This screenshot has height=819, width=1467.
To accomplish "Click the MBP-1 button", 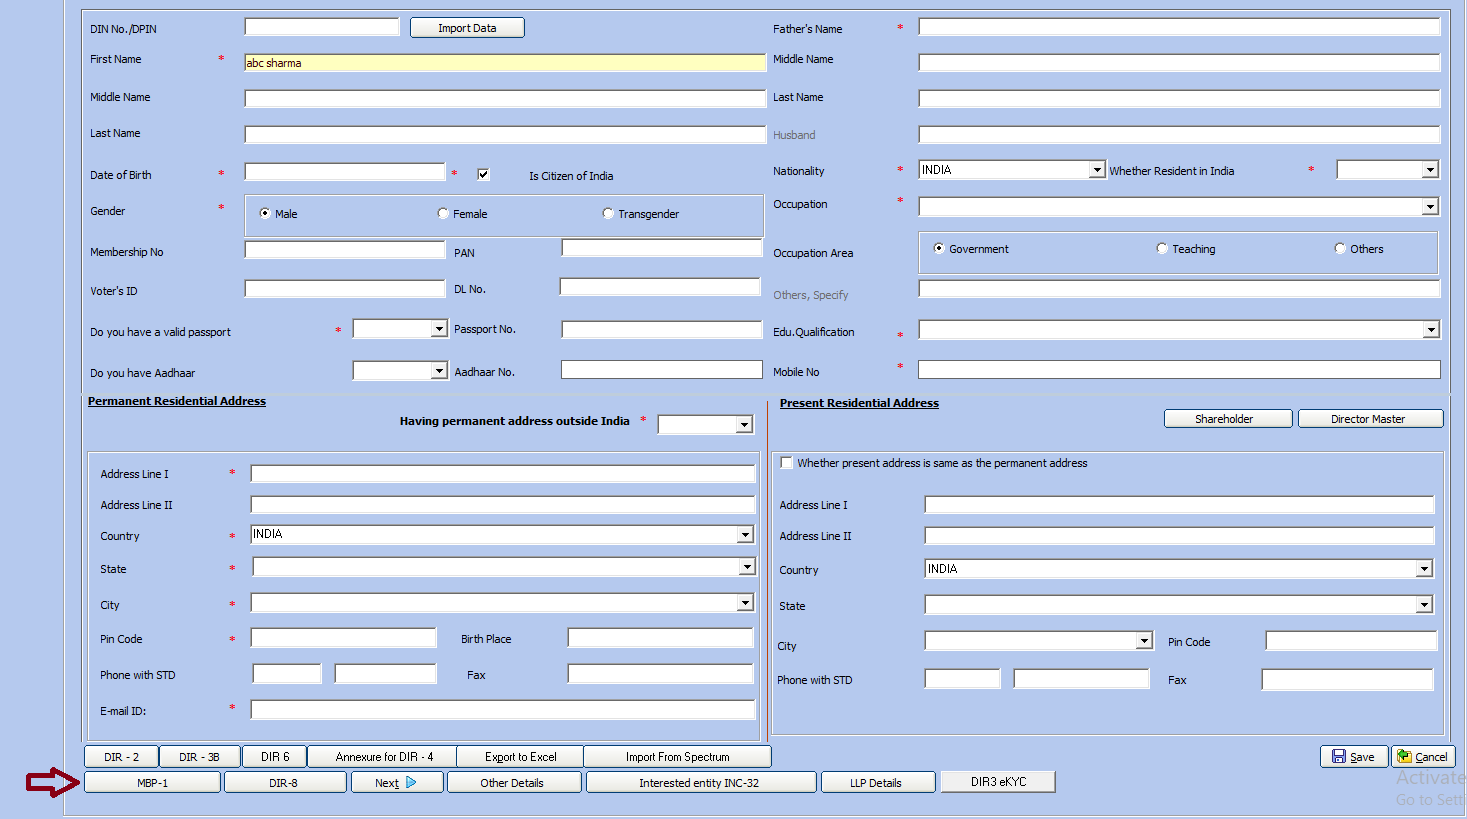I will (x=152, y=783).
